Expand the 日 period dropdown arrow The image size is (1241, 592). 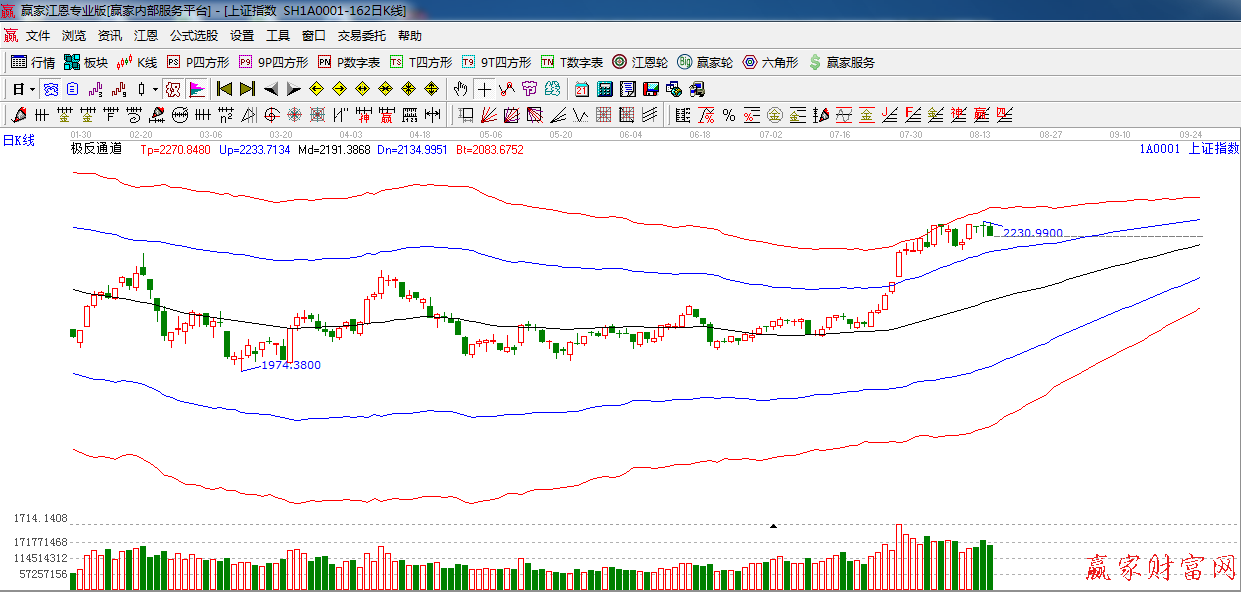[32, 89]
